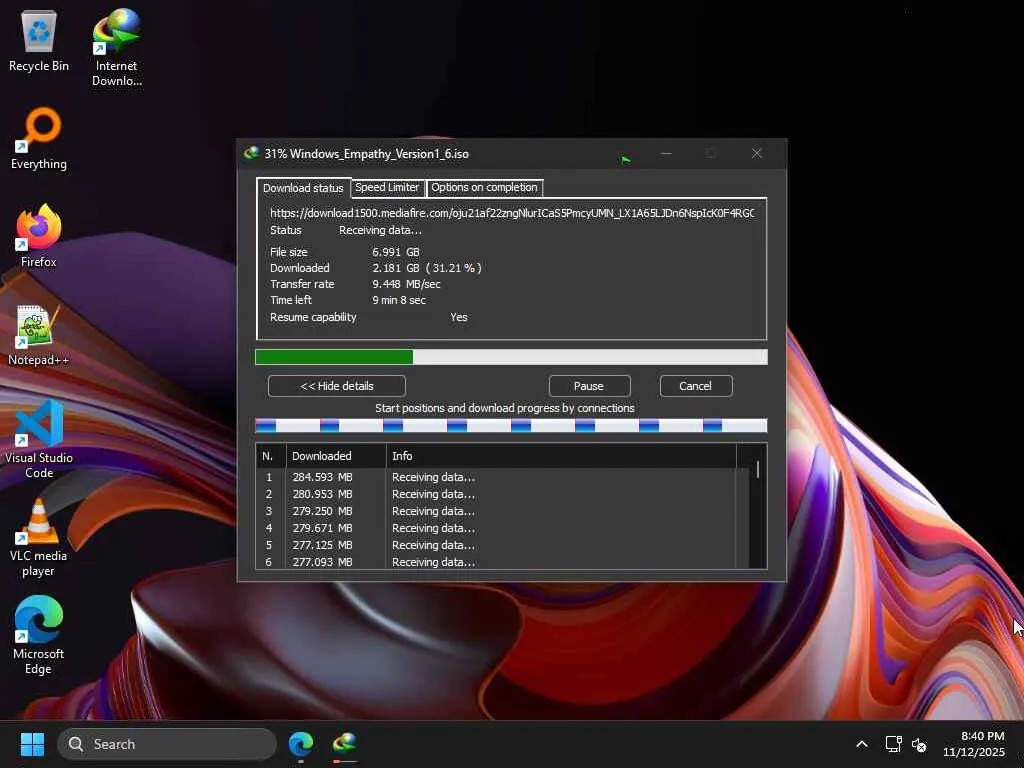Open Microsoft Edge from the taskbar
Viewport: 1024px width, 768px height.
[301, 744]
